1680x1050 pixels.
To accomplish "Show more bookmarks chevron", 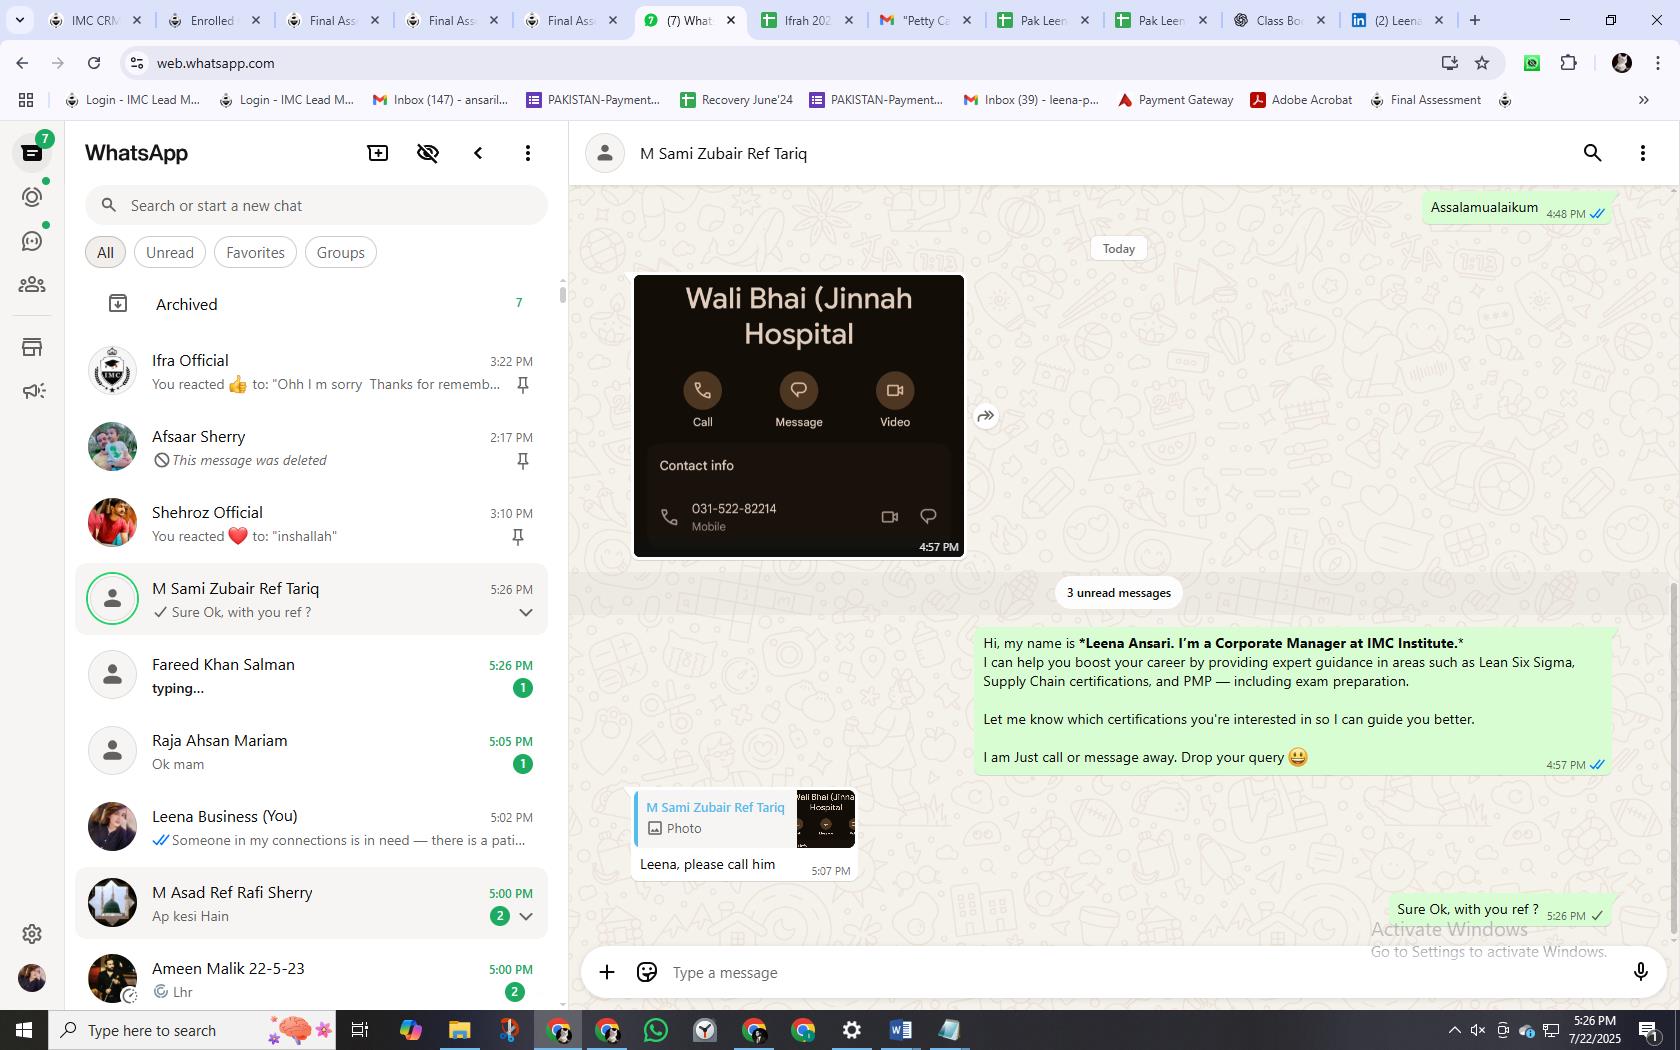I will coord(1643,100).
